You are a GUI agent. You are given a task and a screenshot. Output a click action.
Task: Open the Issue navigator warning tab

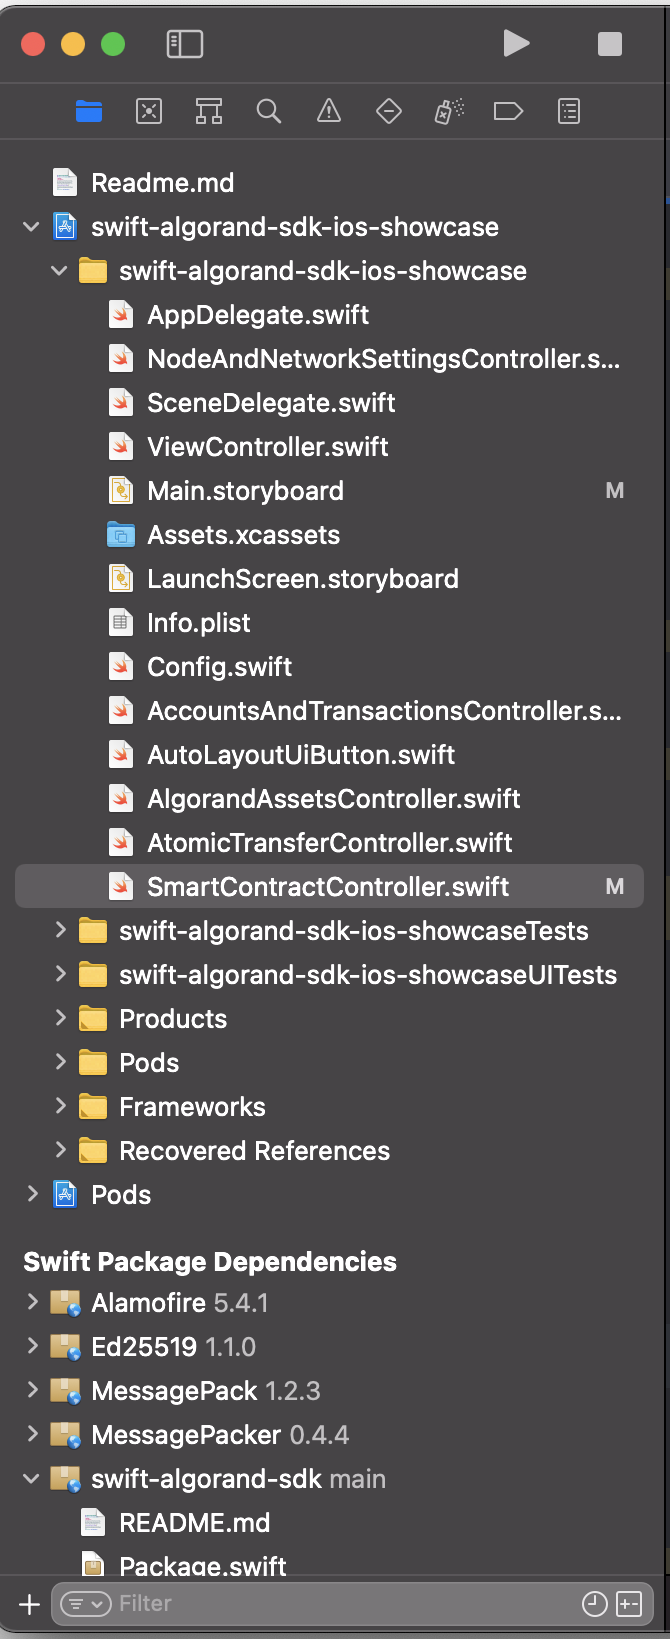coord(329,111)
